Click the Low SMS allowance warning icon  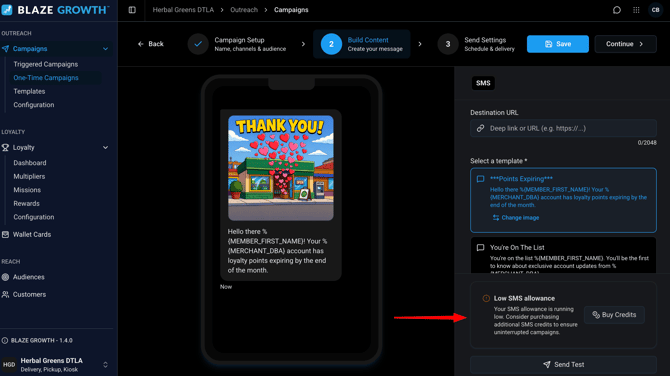point(486,298)
